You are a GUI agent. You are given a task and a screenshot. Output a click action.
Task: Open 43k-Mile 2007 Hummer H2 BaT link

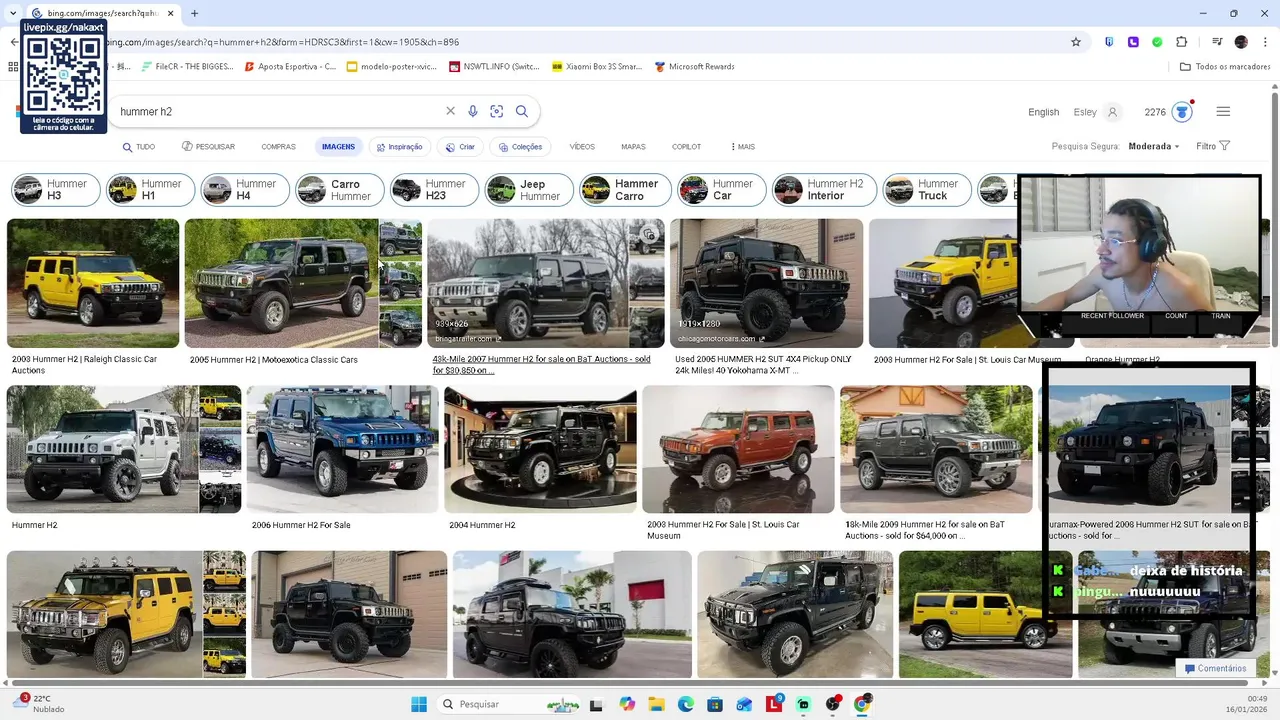point(541,365)
